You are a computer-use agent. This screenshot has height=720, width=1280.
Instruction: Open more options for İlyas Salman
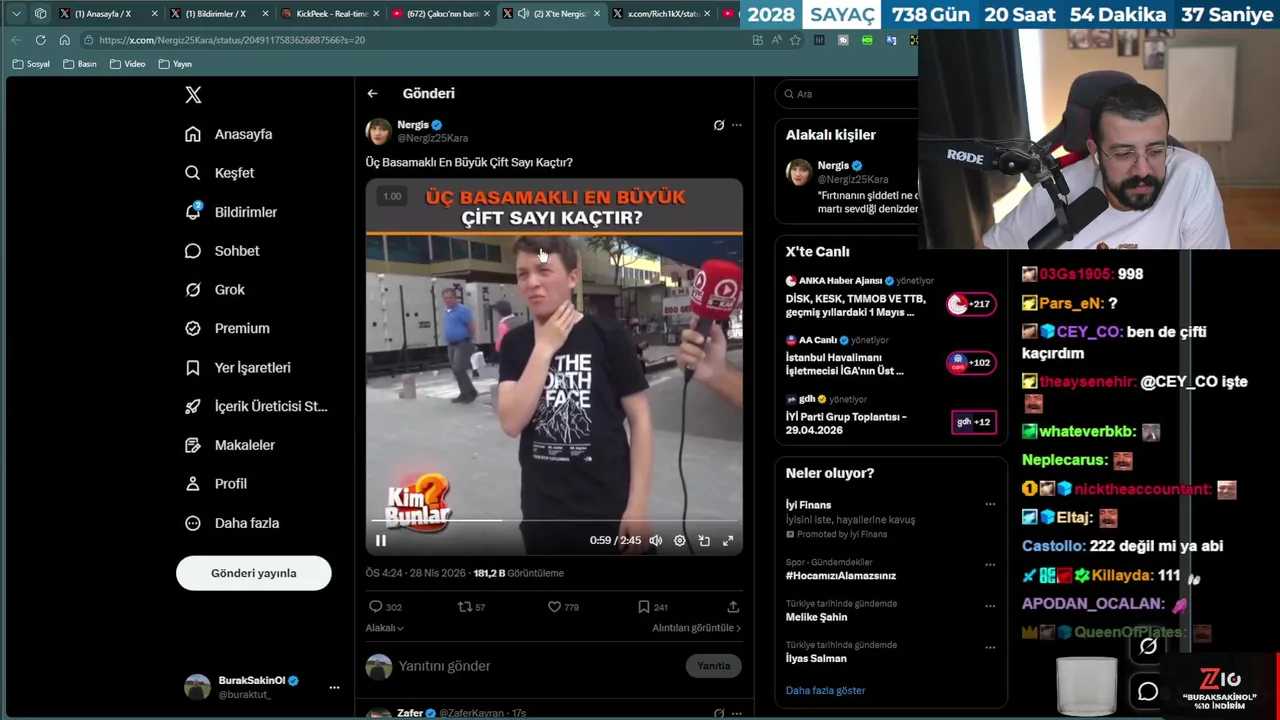coord(990,647)
